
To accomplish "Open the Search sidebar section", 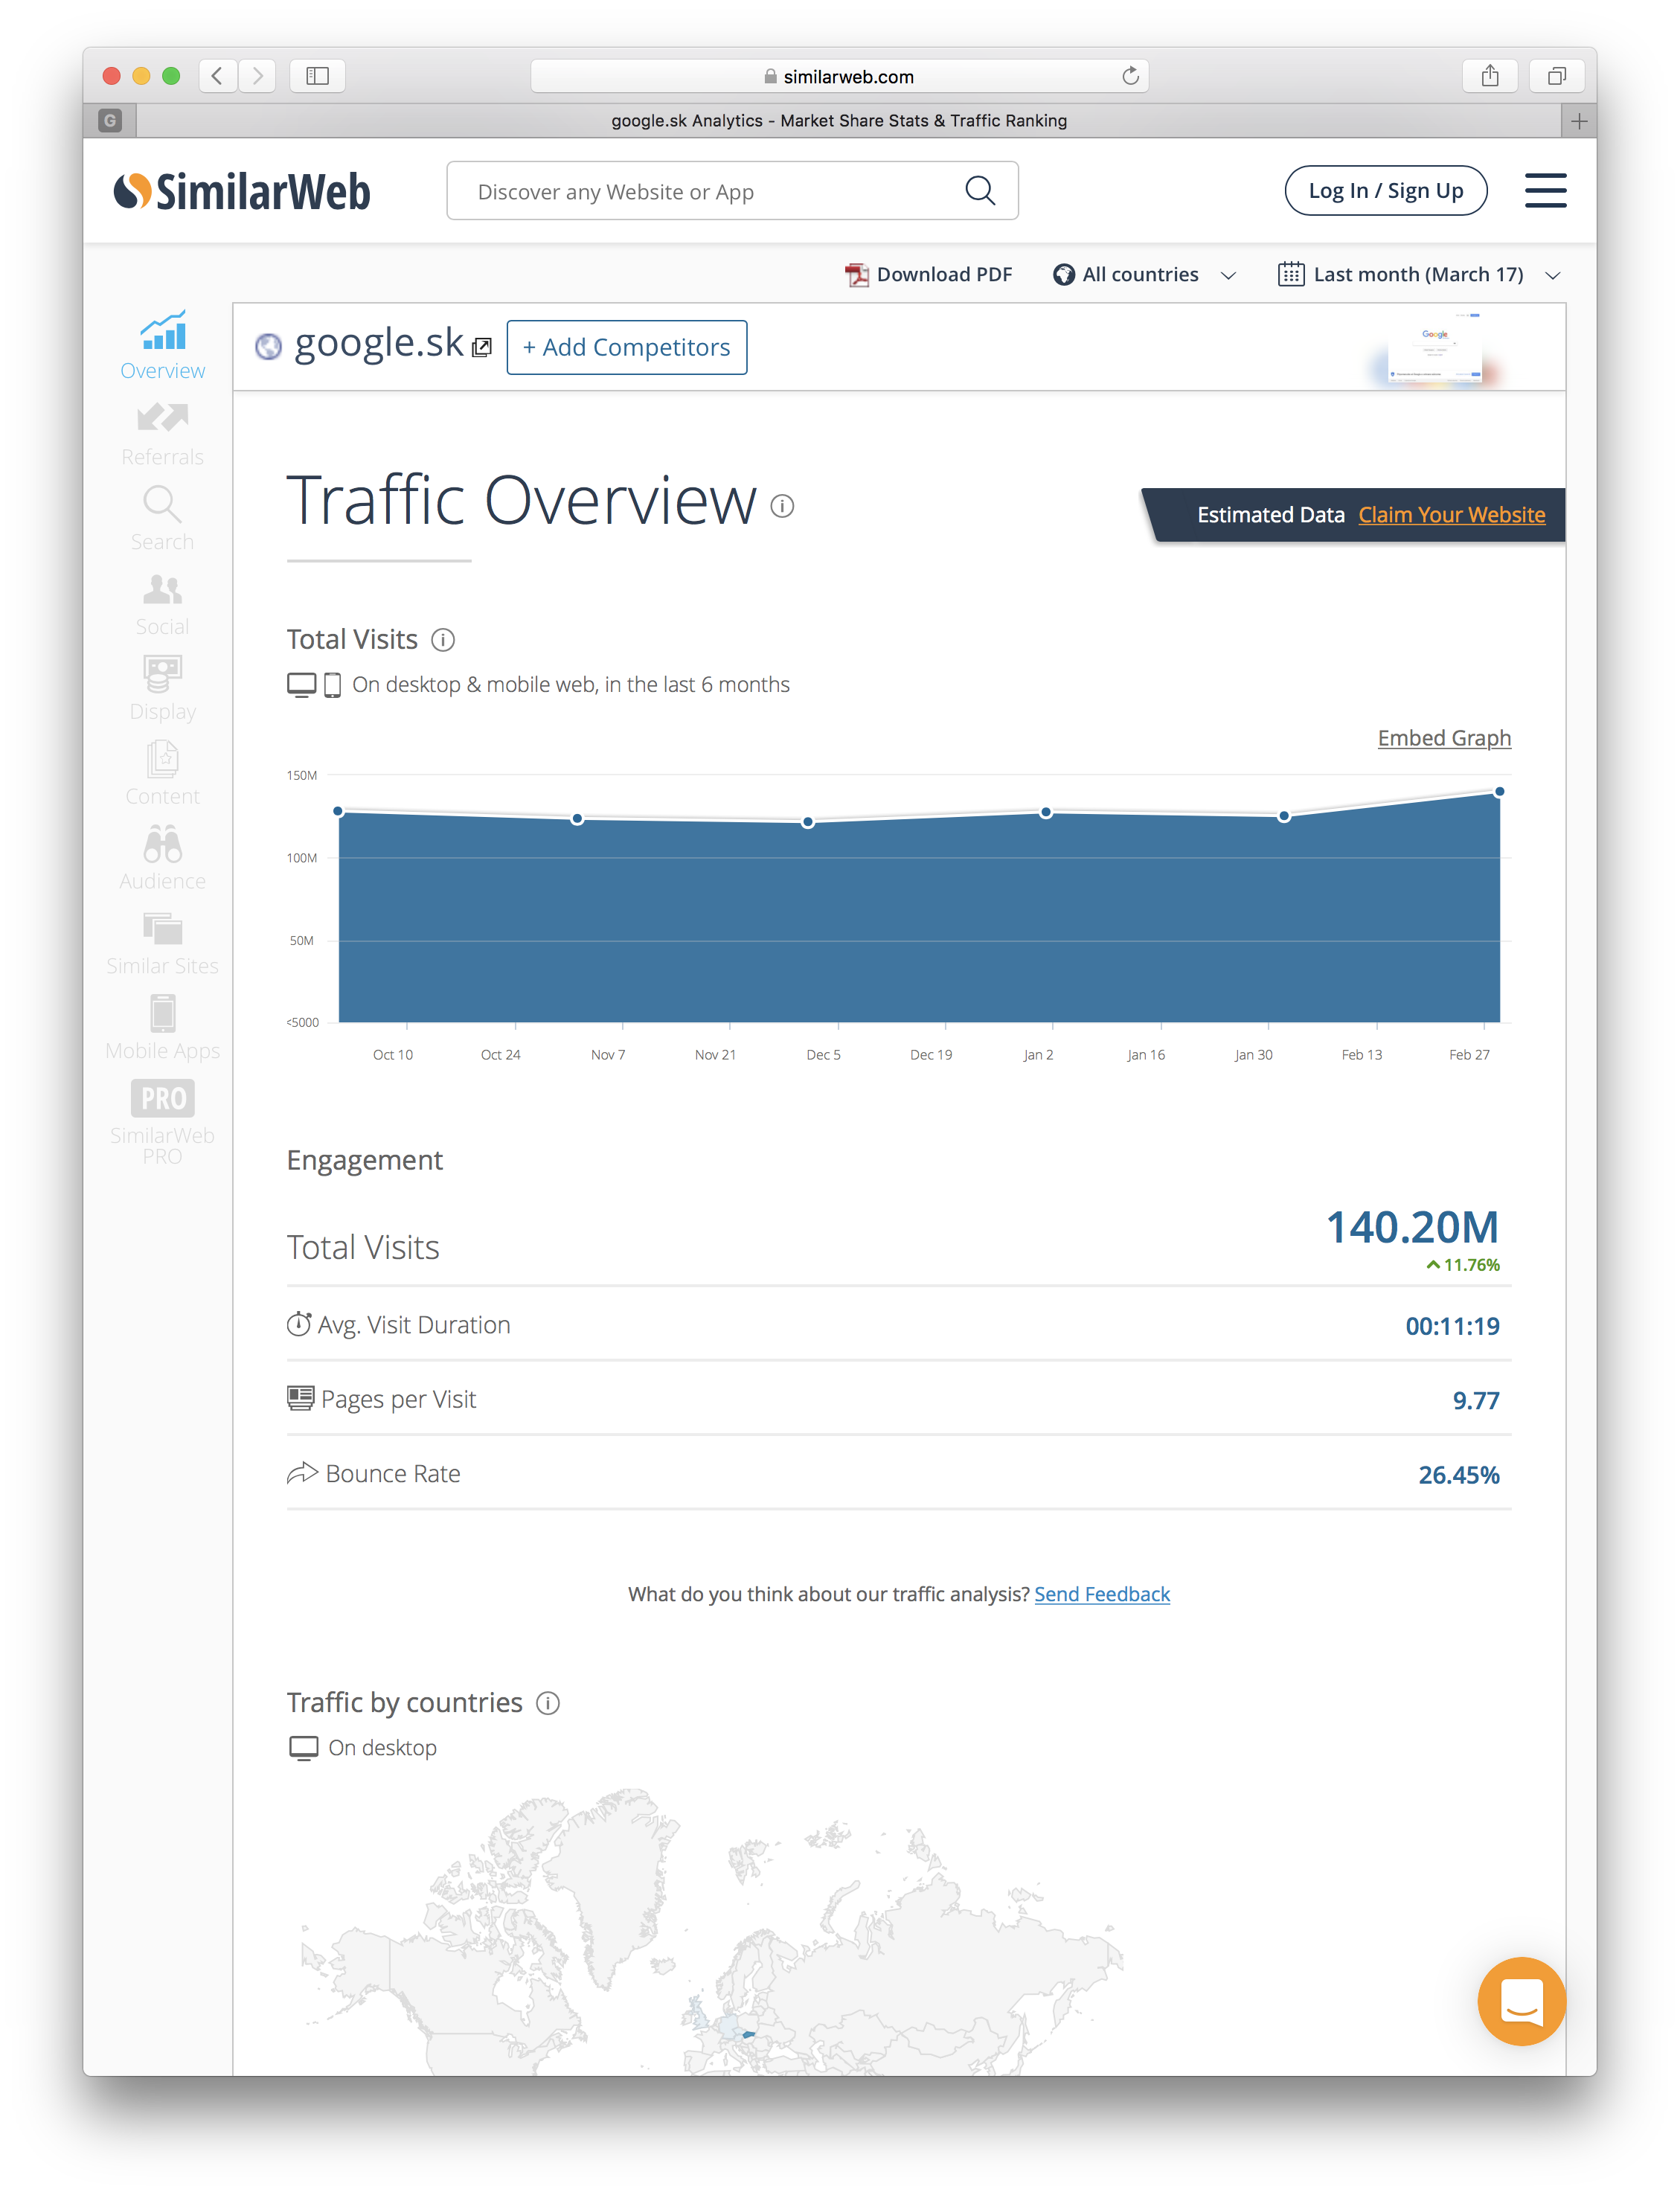I will coord(162,519).
